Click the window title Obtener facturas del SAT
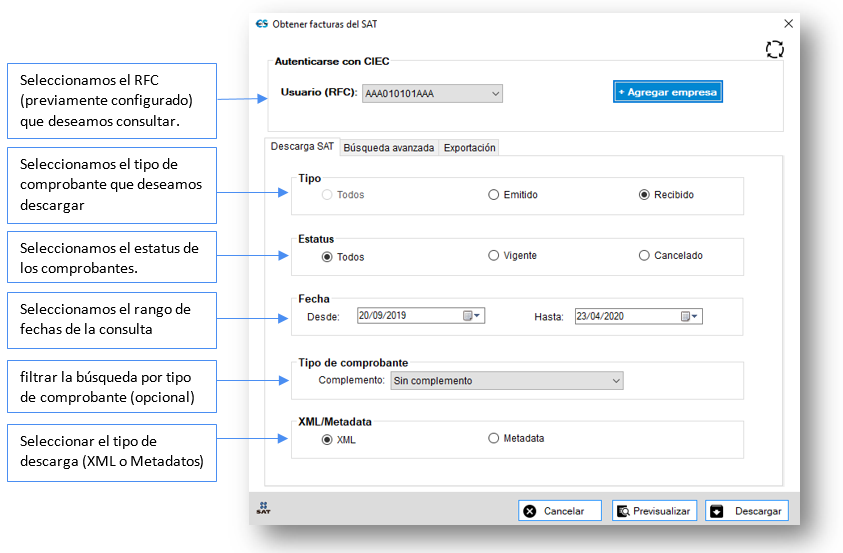Image resolution: width=843 pixels, height=553 pixels. click(x=325, y=24)
